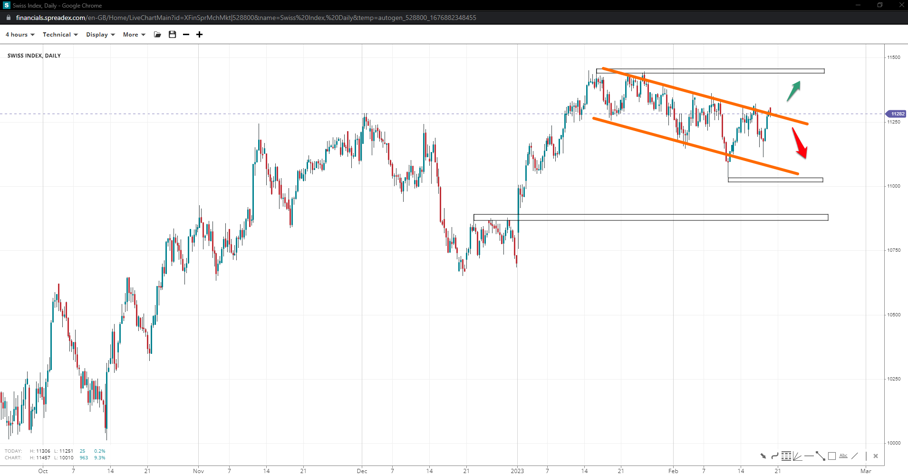Zoom in using the plus icon
Screen dimensions: 908x475
[199, 35]
